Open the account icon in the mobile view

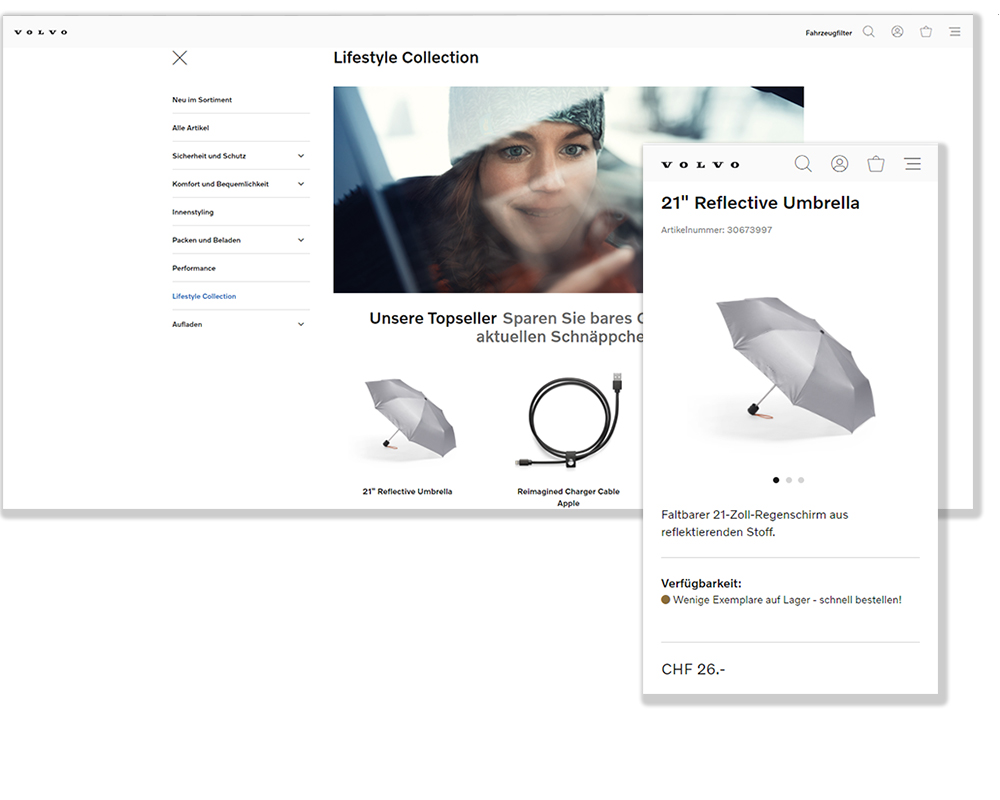coord(840,164)
